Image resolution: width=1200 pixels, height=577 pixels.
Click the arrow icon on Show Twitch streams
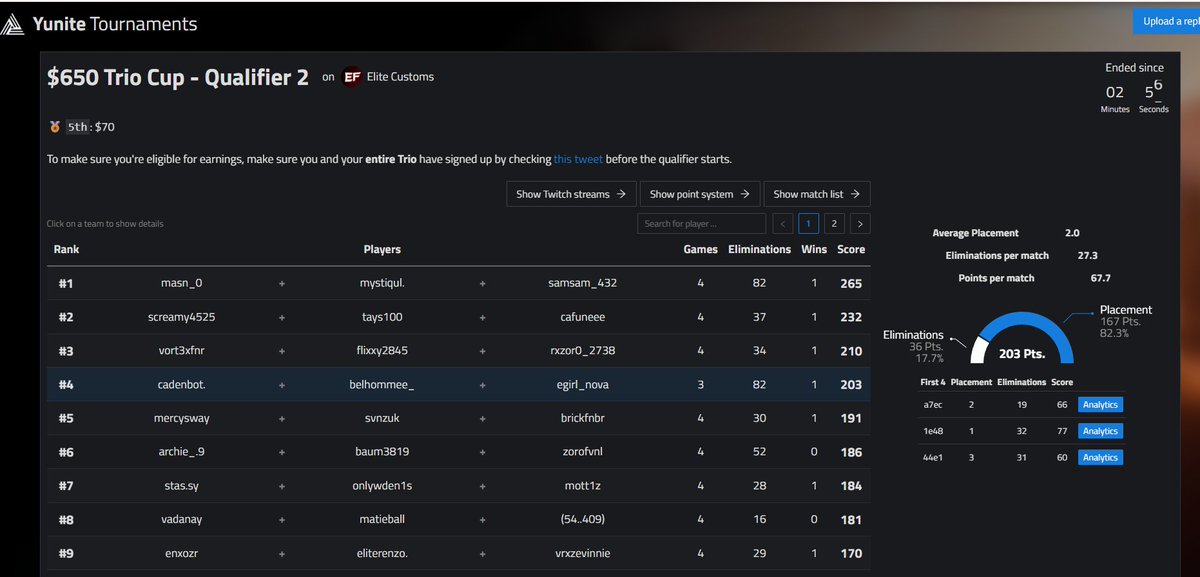pyautogui.click(x=622, y=193)
